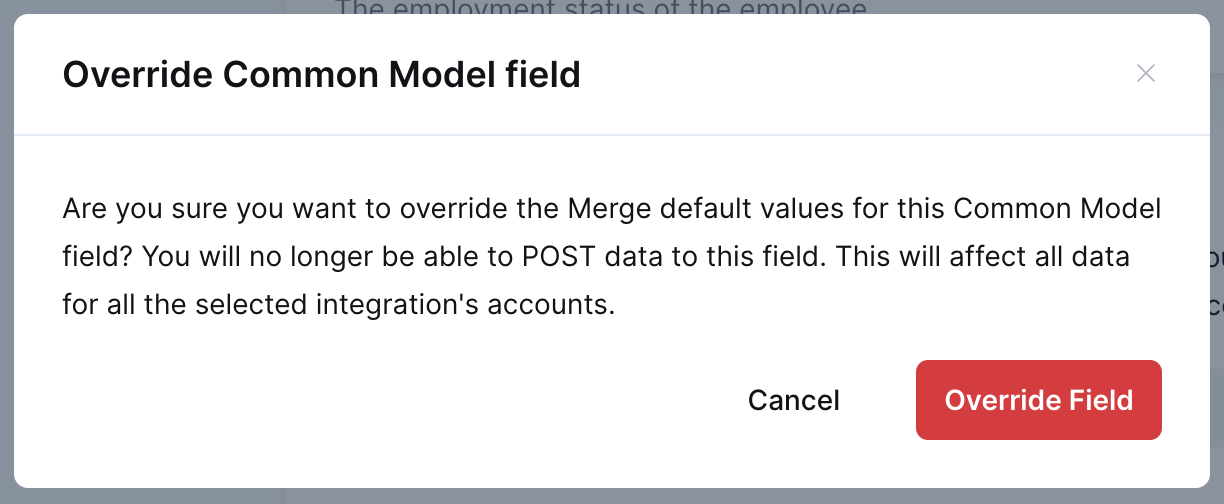Click the "Override Common Model field" dialog heading
Screen dimensions: 1224x504
tap(321, 74)
